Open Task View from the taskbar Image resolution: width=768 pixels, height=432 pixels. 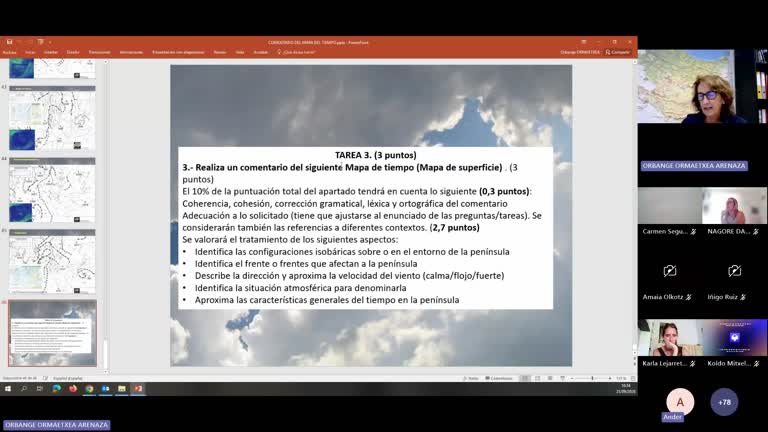40,389
